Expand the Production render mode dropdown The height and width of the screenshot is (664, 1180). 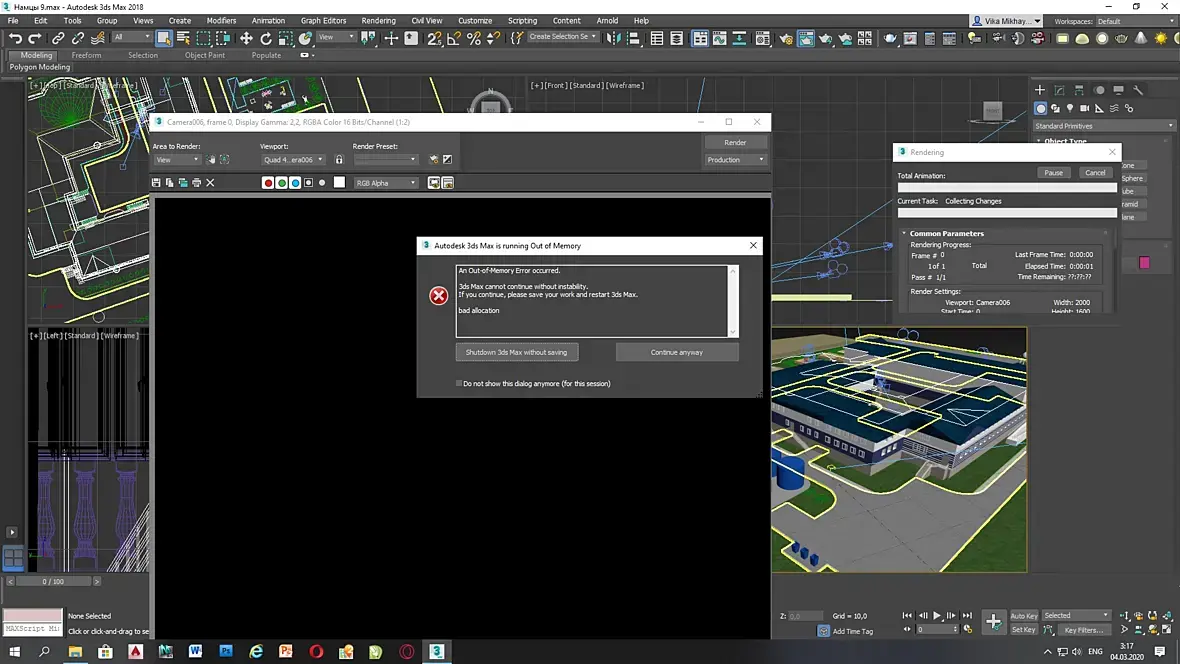[735, 160]
